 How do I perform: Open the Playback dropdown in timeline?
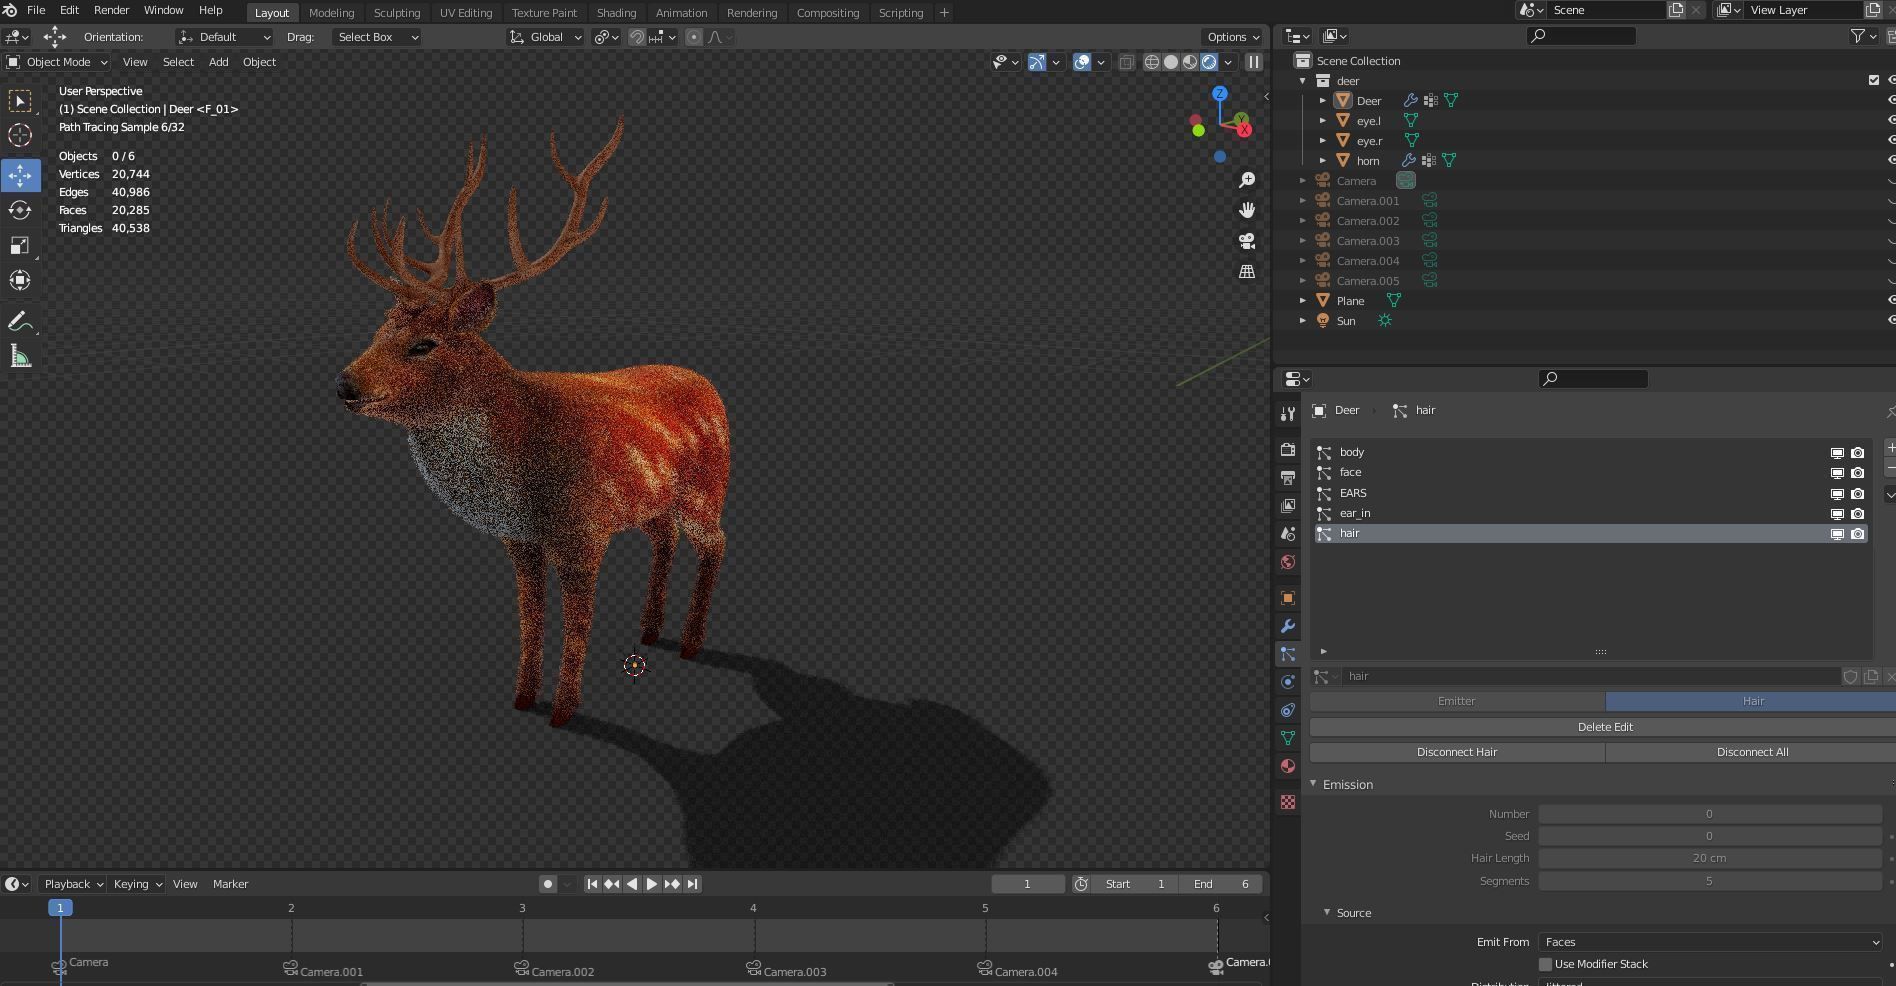73,884
